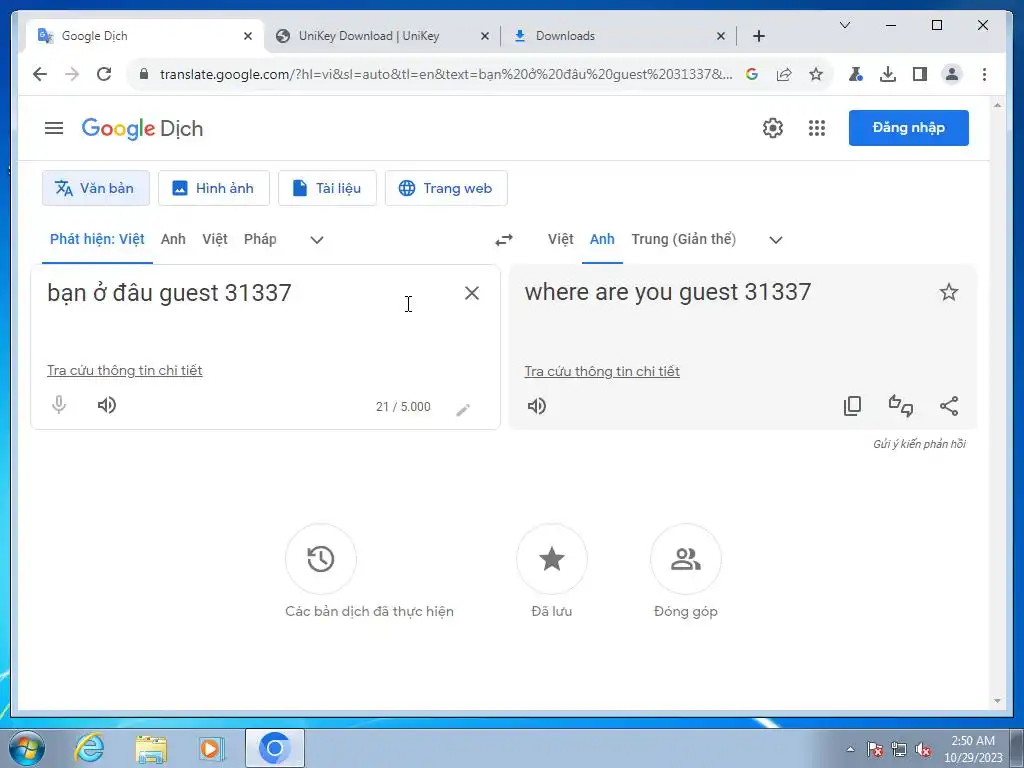Image resolution: width=1024 pixels, height=768 pixels.
Task: Open Windows Media Player from taskbar
Action: 212,748
